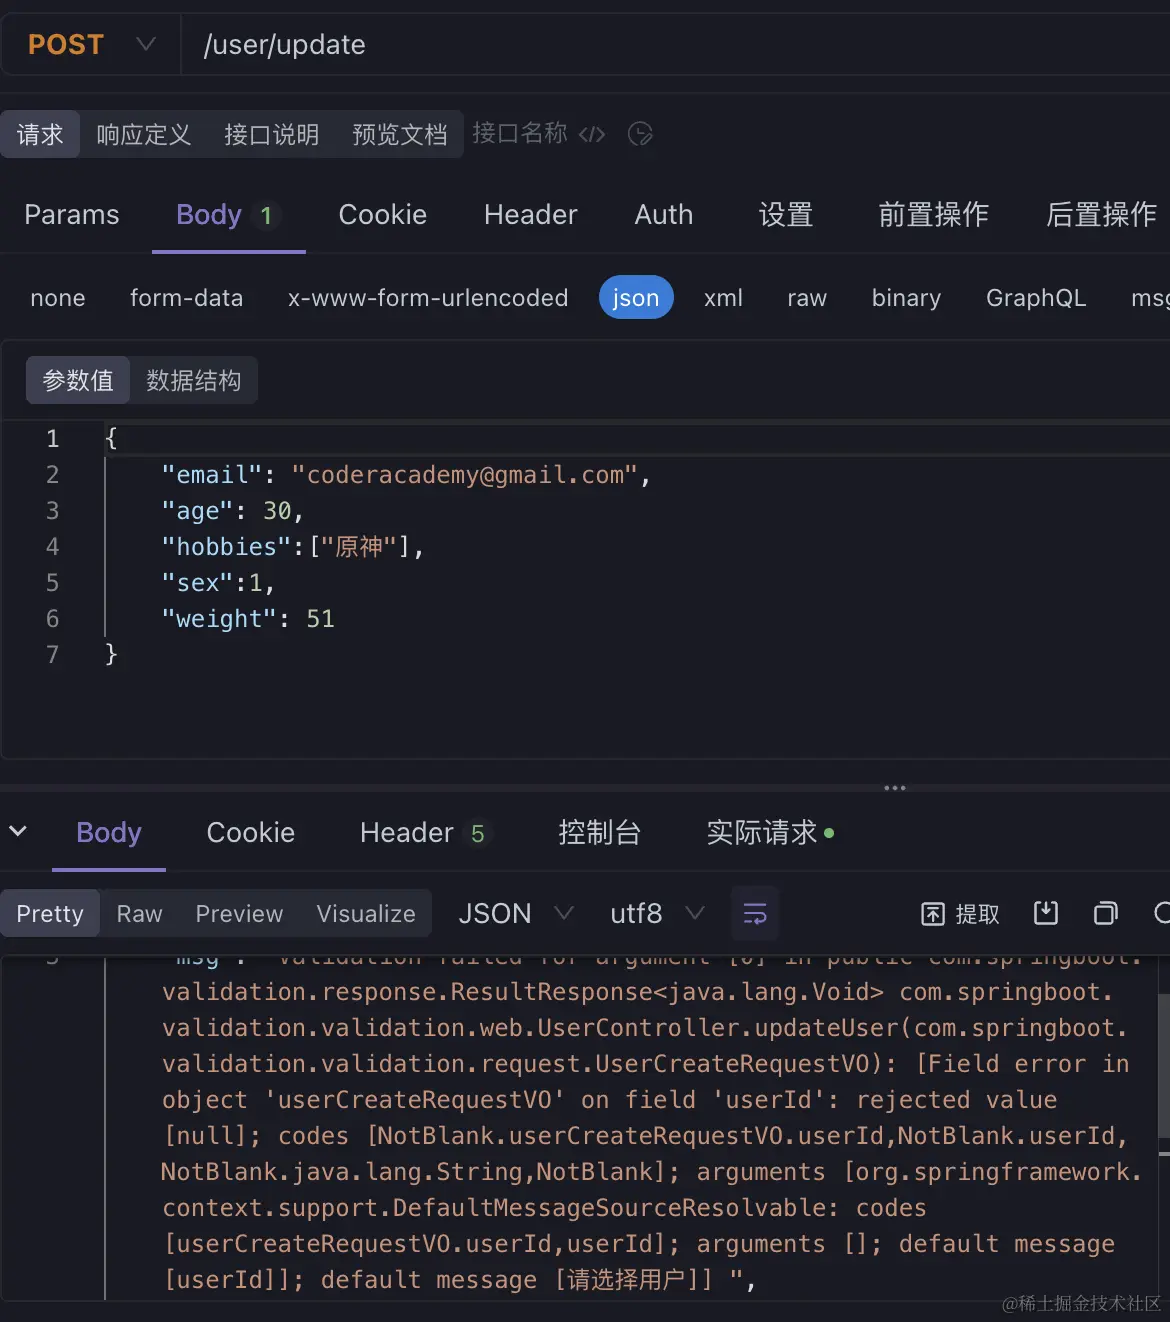Switch to 参数值 view

(x=78, y=380)
